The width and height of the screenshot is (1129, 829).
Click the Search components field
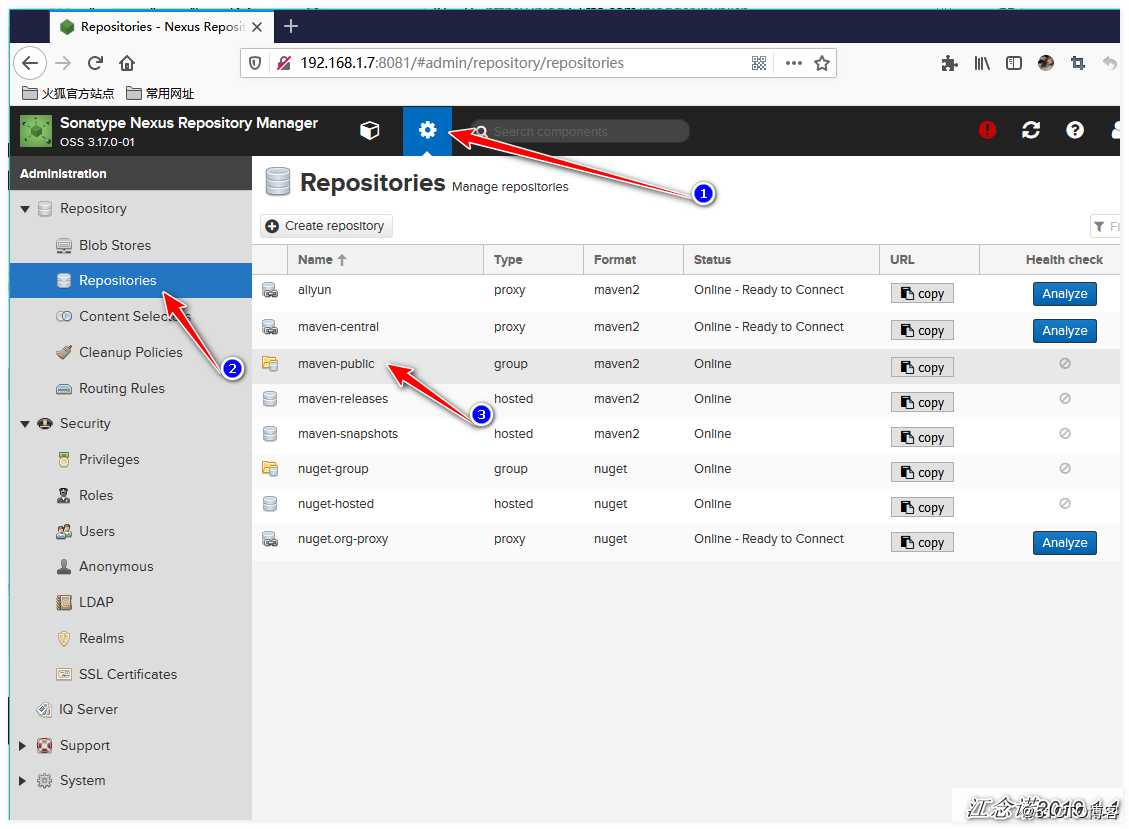click(580, 131)
